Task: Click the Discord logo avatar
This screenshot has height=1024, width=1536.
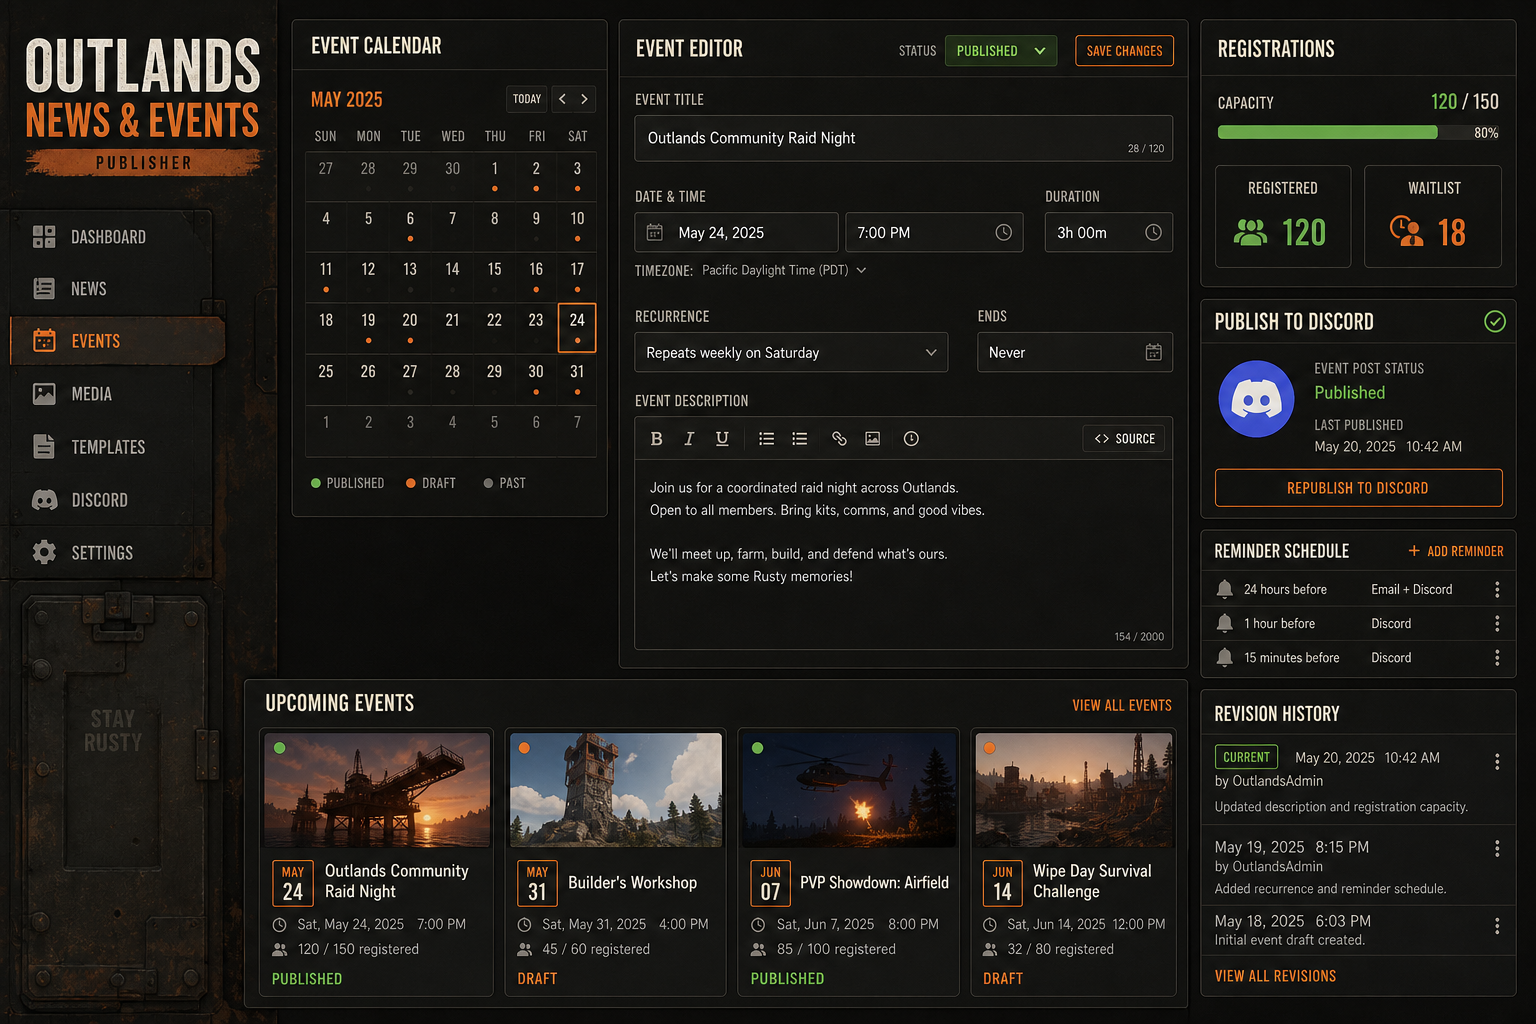Action: click(x=1257, y=399)
